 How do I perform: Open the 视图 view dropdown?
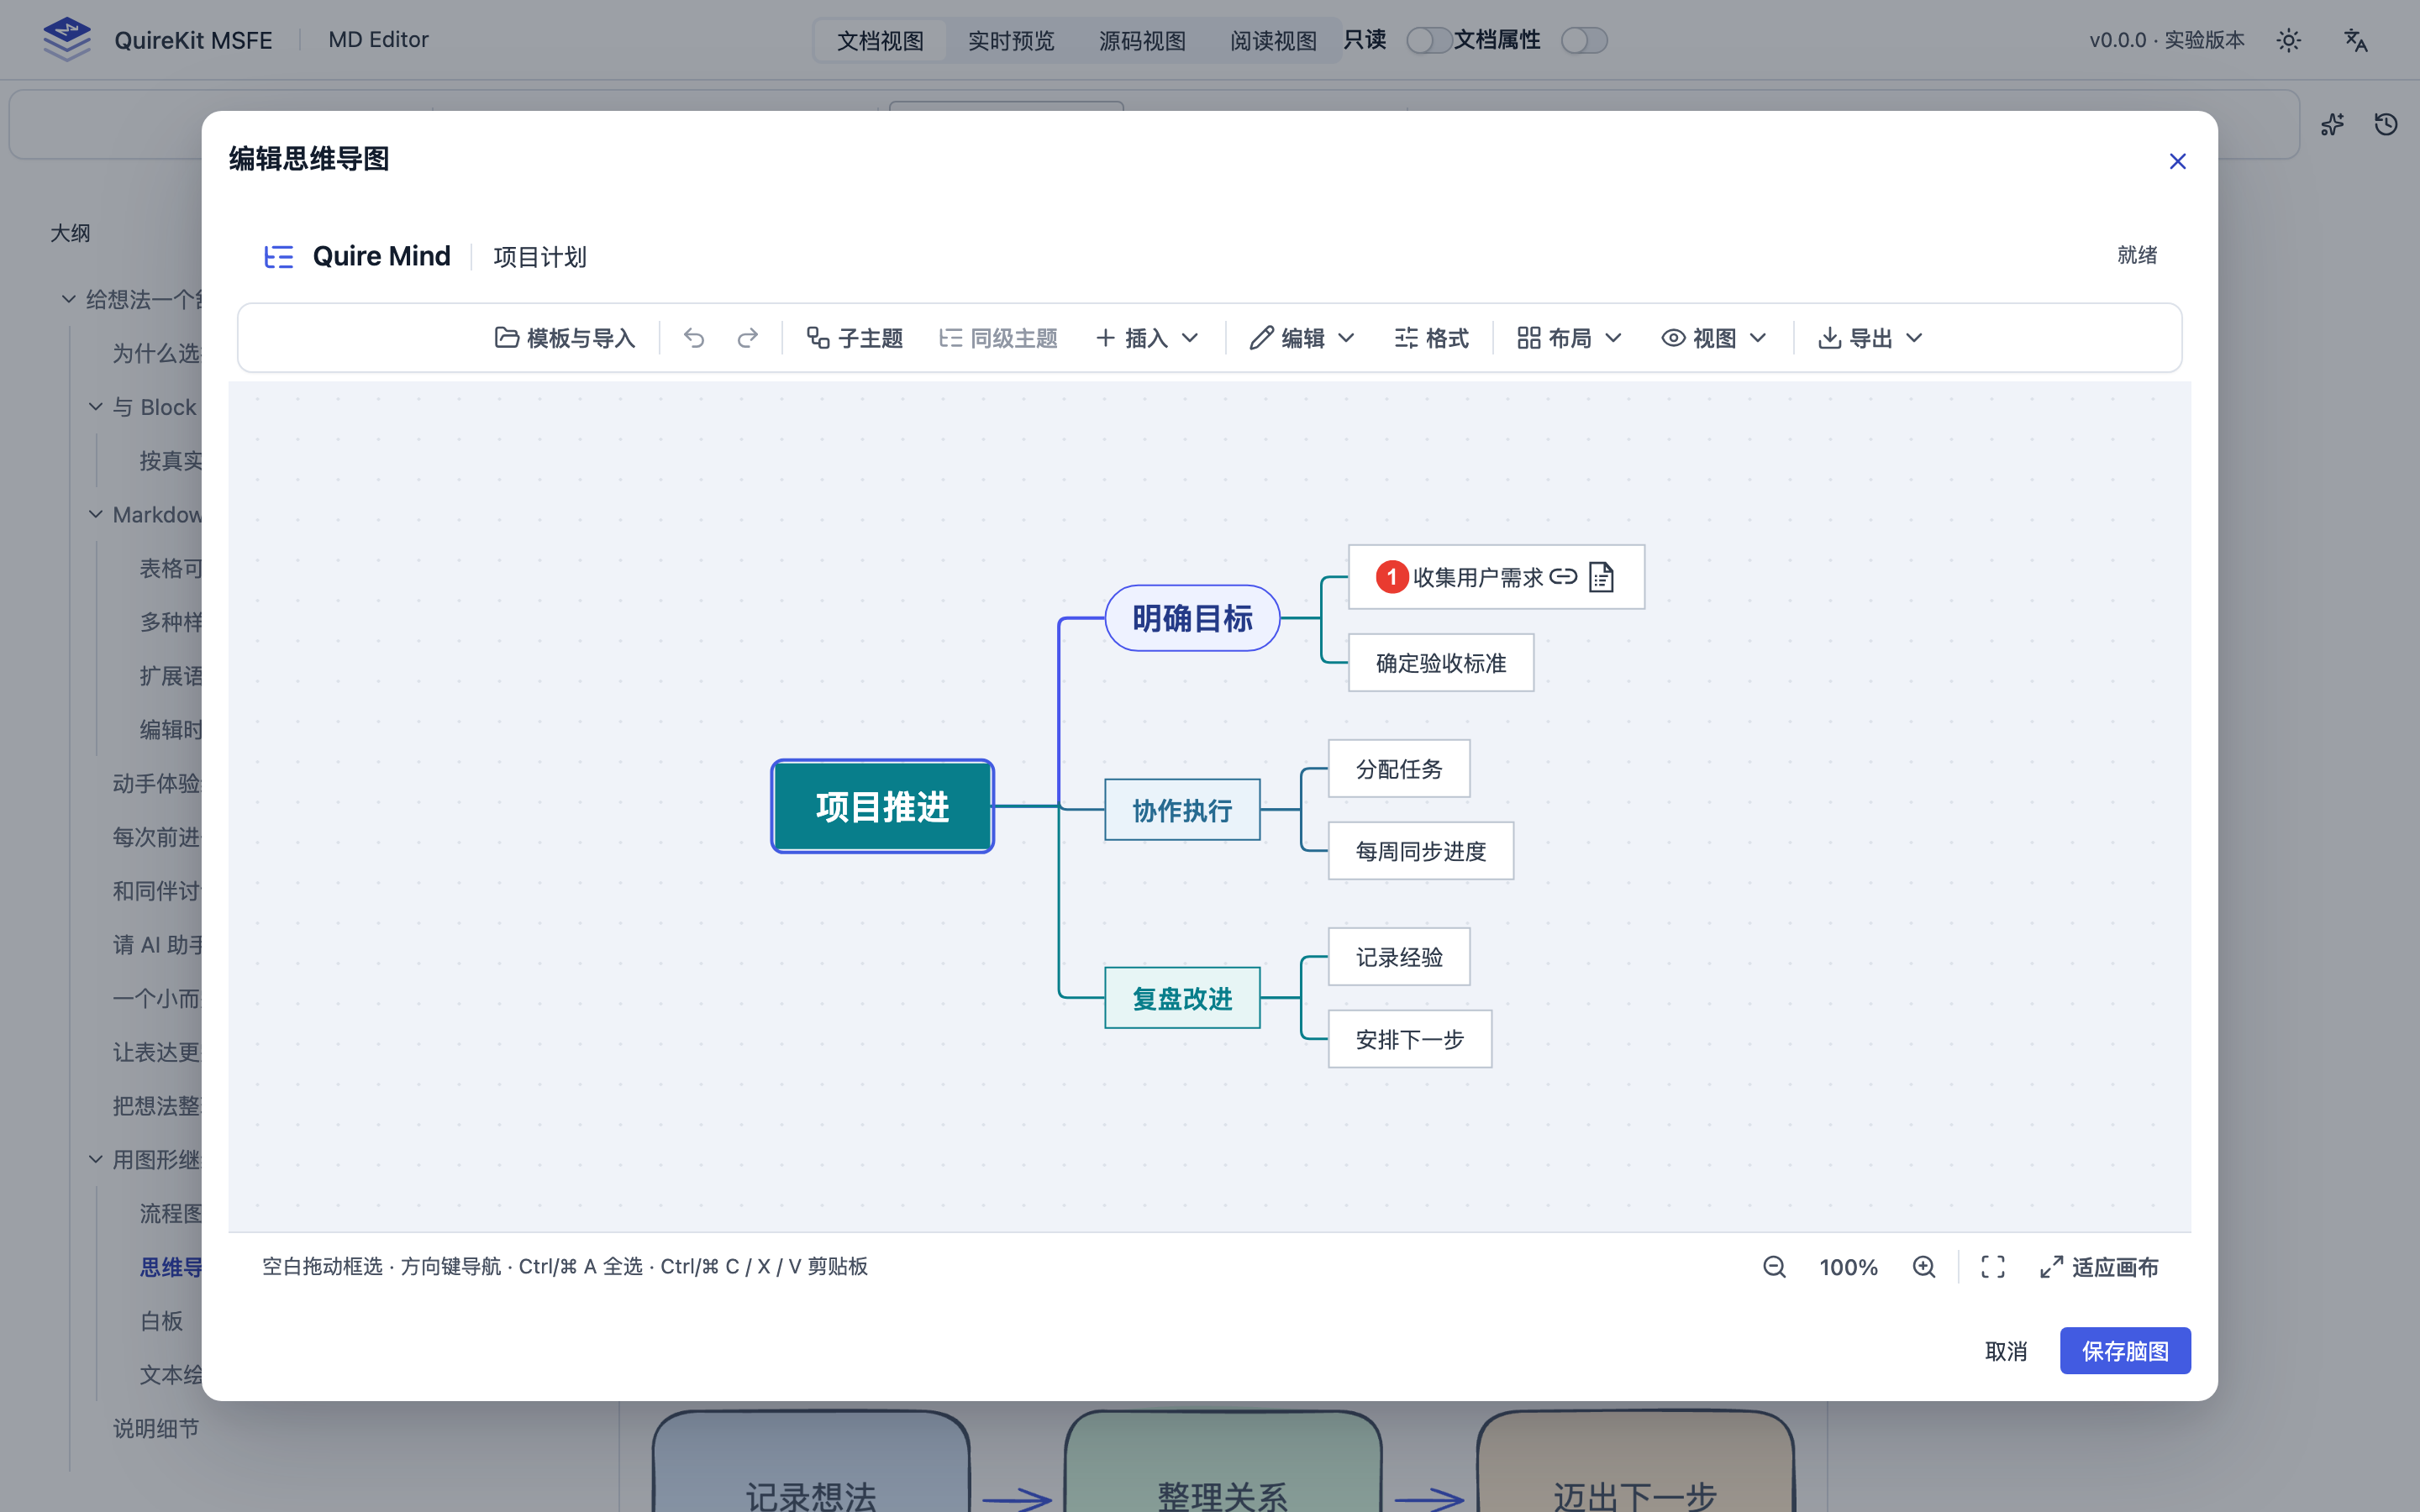[1714, 338]
